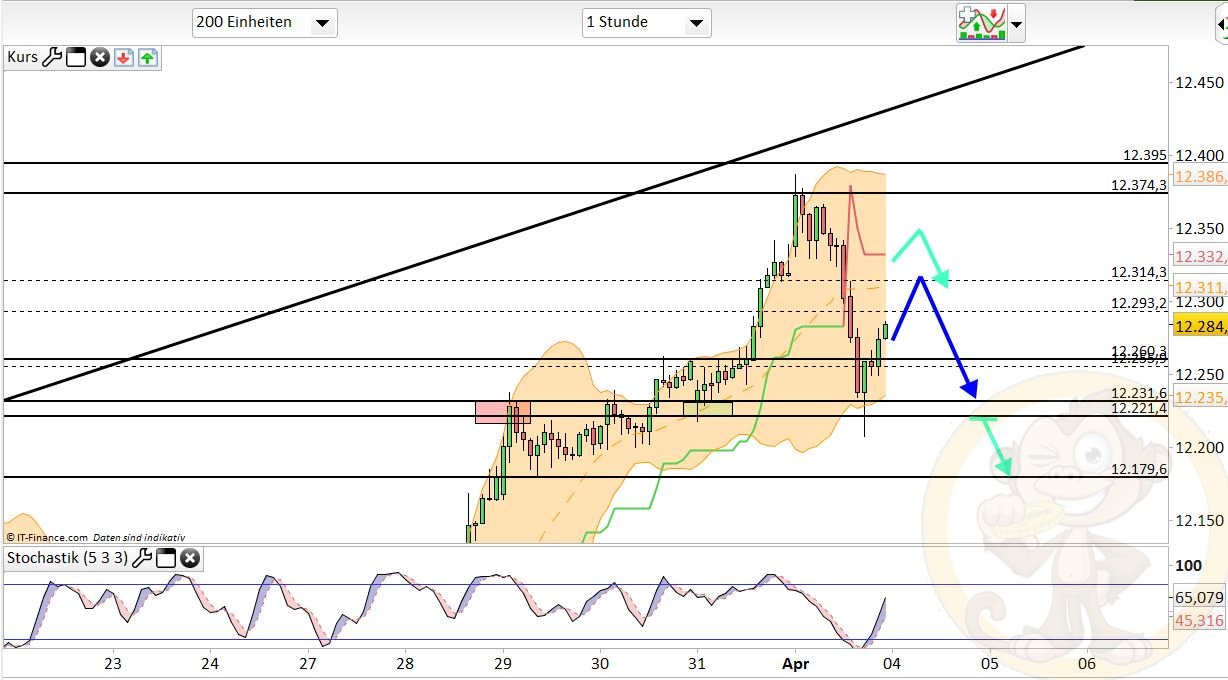Image resolution: width=1228 pixels, height=680 pixels.
Task: Open the 1 Stunde timeframe dropdown
Action: coord(697,22)
